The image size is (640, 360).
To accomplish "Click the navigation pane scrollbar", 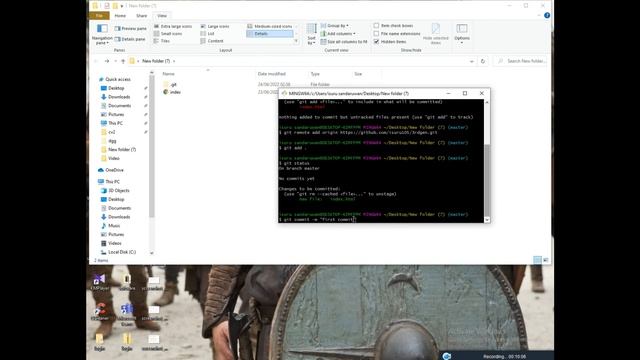I will (x=151, y=147).
